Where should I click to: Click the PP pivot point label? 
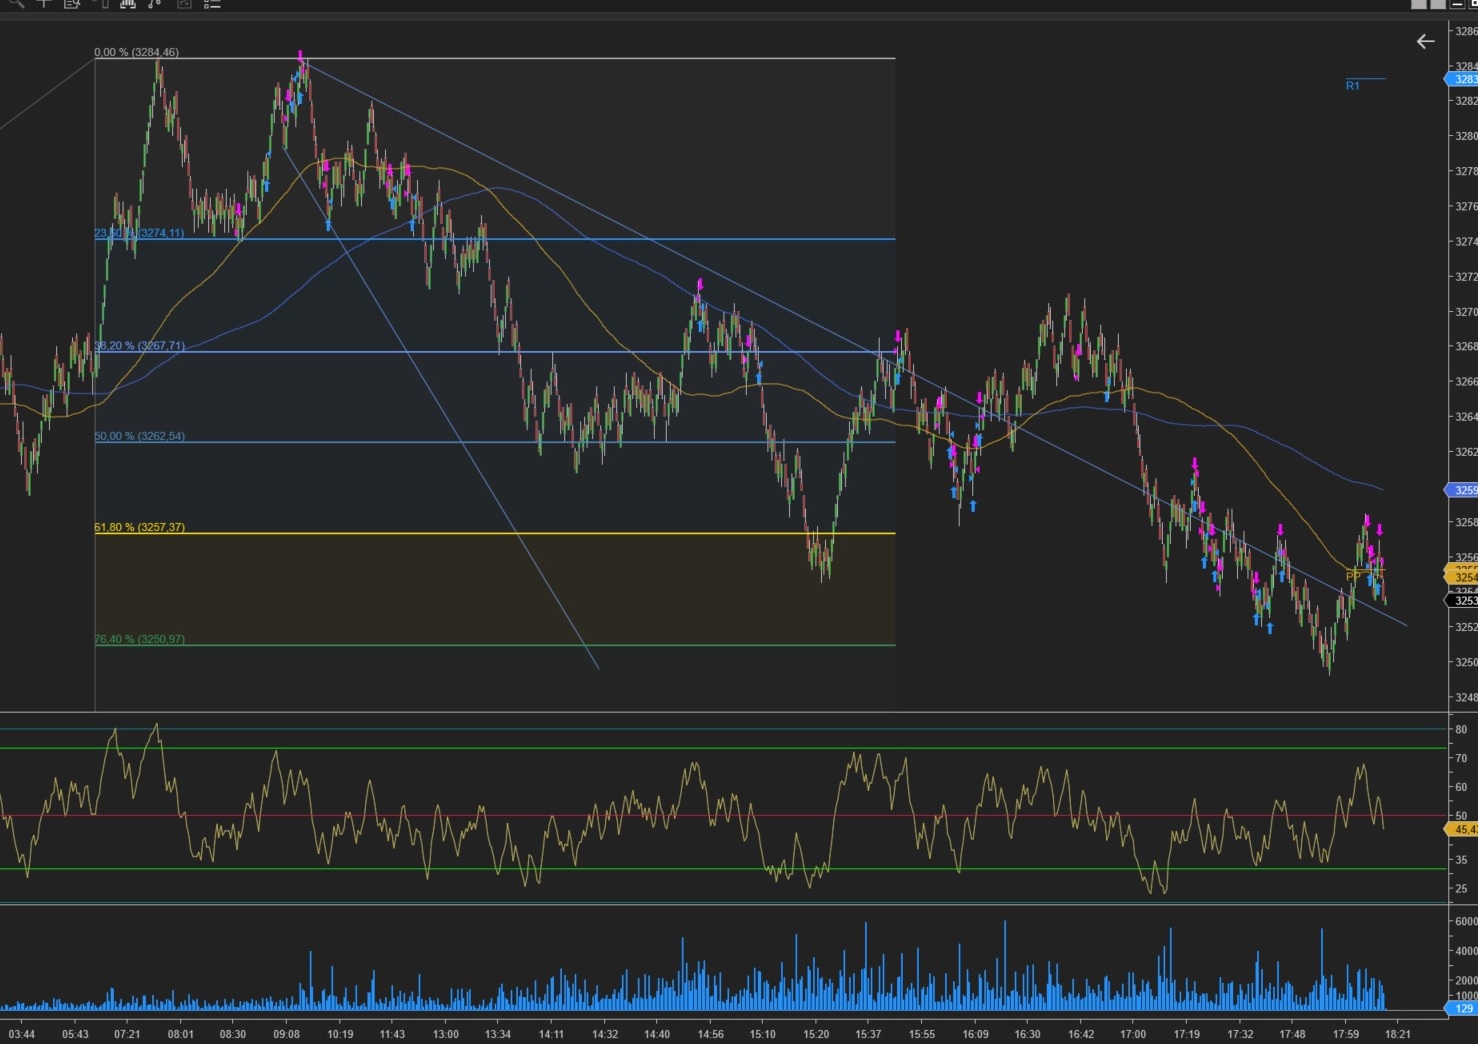pos(1353,575)
